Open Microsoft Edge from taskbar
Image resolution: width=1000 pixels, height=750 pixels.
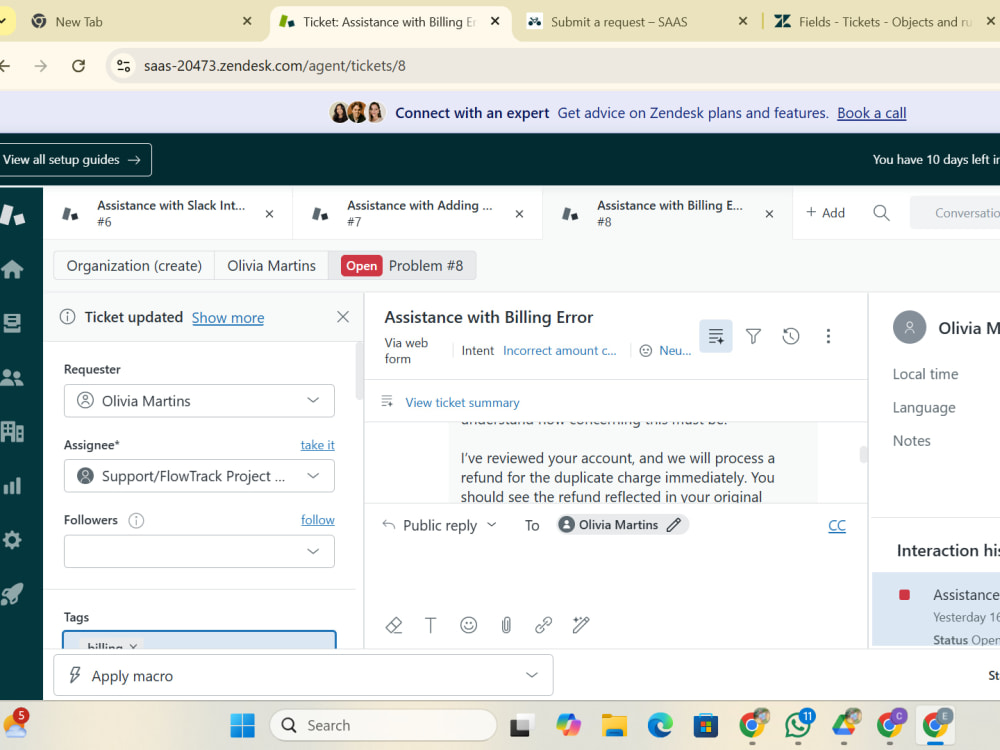click(x=660, y=725)
